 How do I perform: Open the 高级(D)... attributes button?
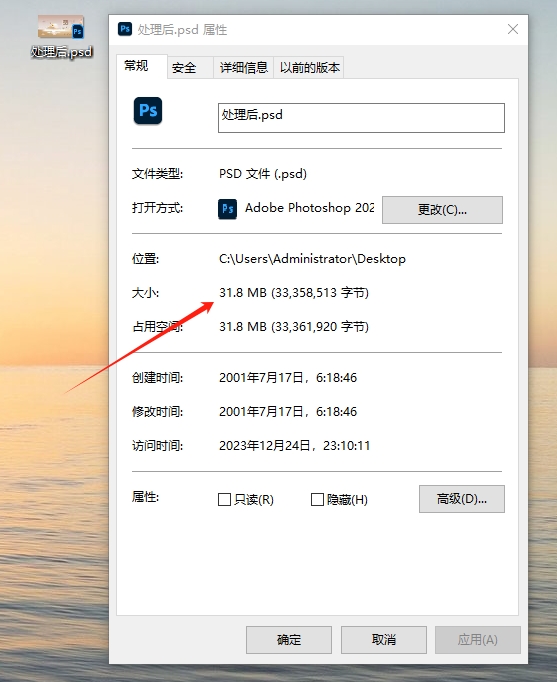[462, 499]
